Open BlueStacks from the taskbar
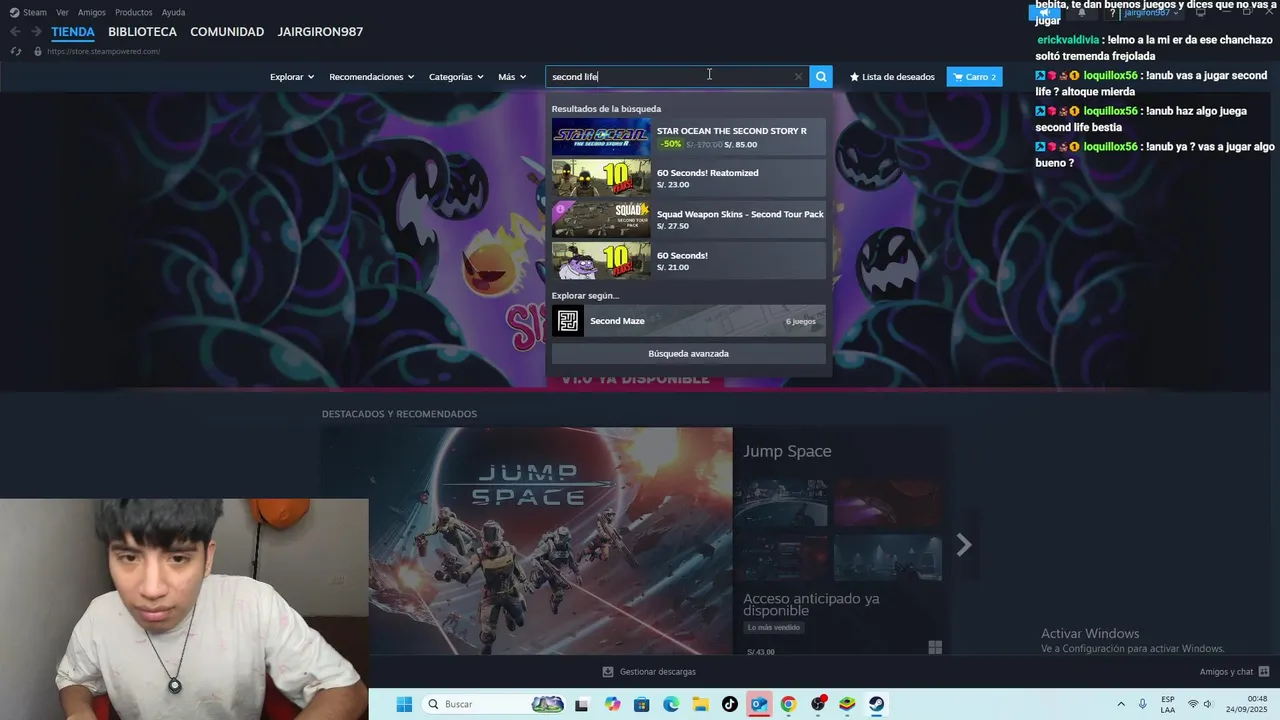Viewport: 1280px width, 720px height. [x=847, y=704]
